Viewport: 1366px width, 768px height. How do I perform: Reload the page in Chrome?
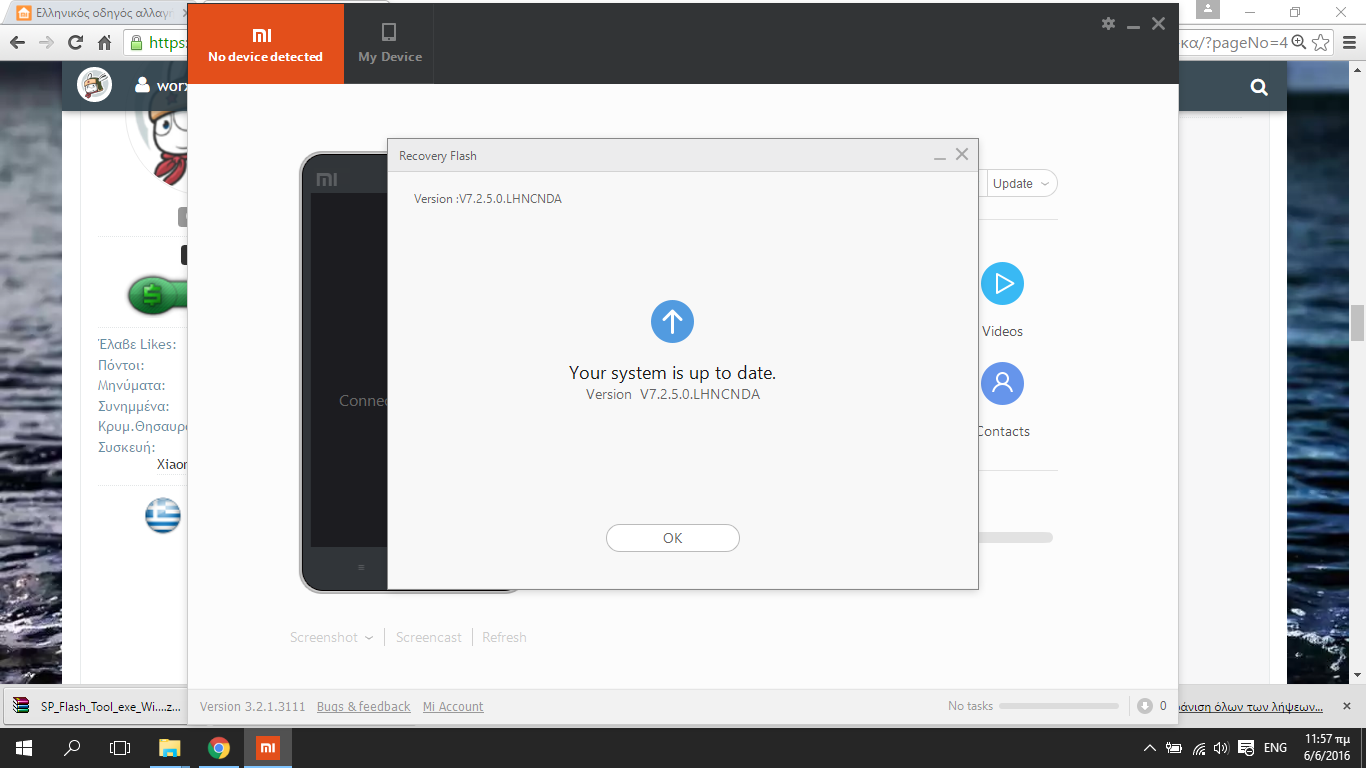tap(75, 42)
